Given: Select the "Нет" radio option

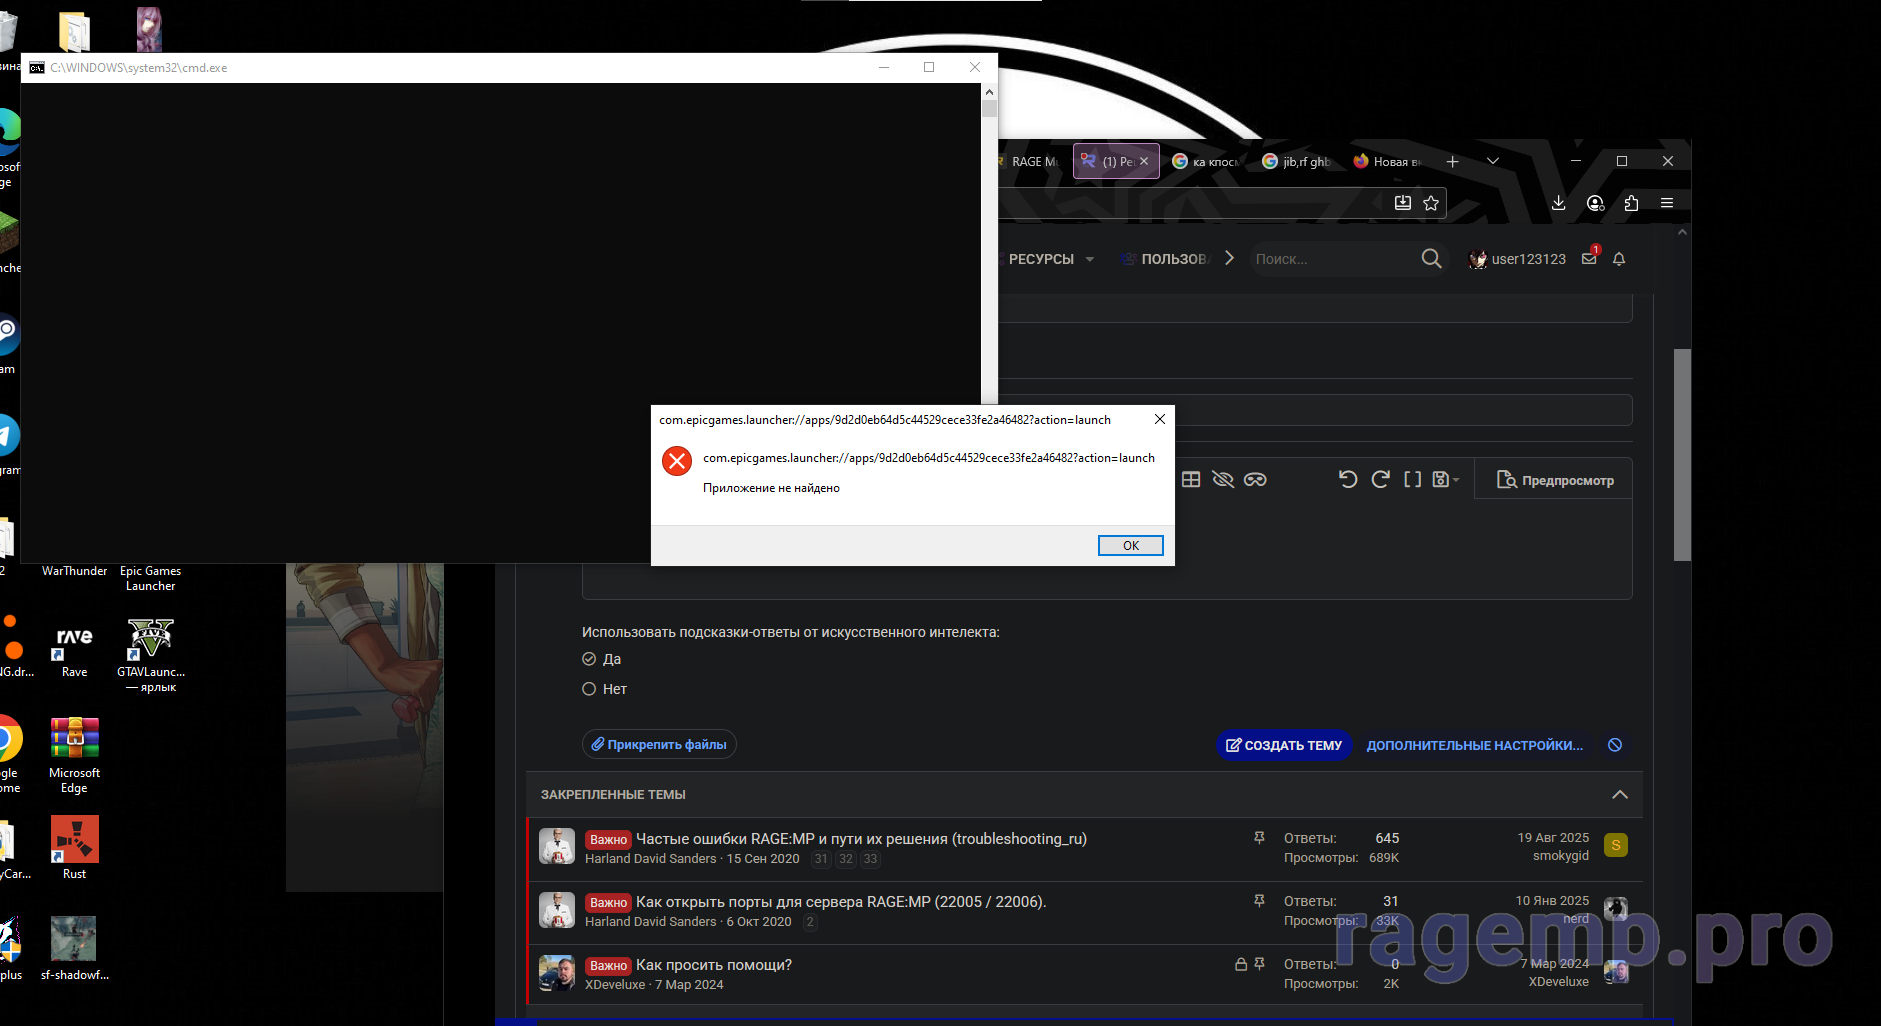Looking at the screenshot, I should [589, 689].
